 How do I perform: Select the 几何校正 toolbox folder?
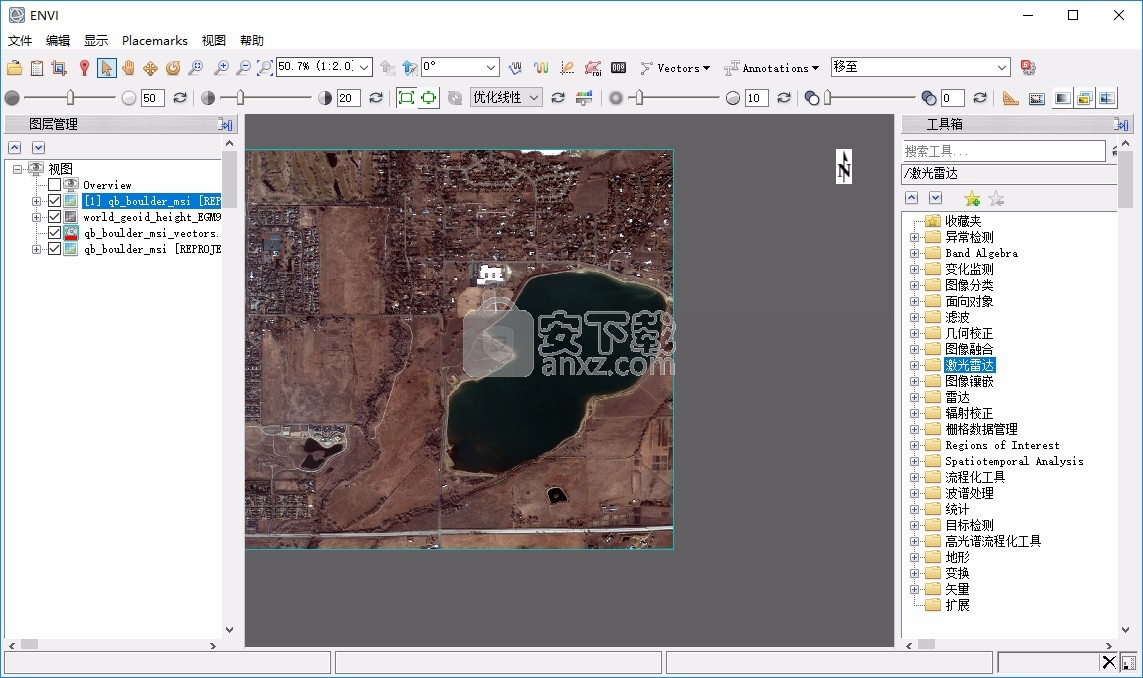(969, 333)
